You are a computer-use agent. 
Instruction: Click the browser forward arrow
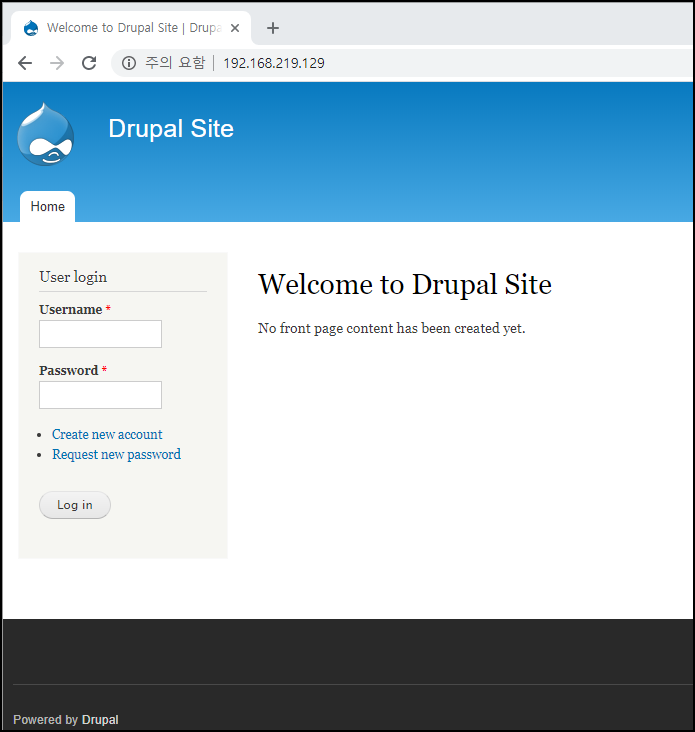(x=57, y=63)
